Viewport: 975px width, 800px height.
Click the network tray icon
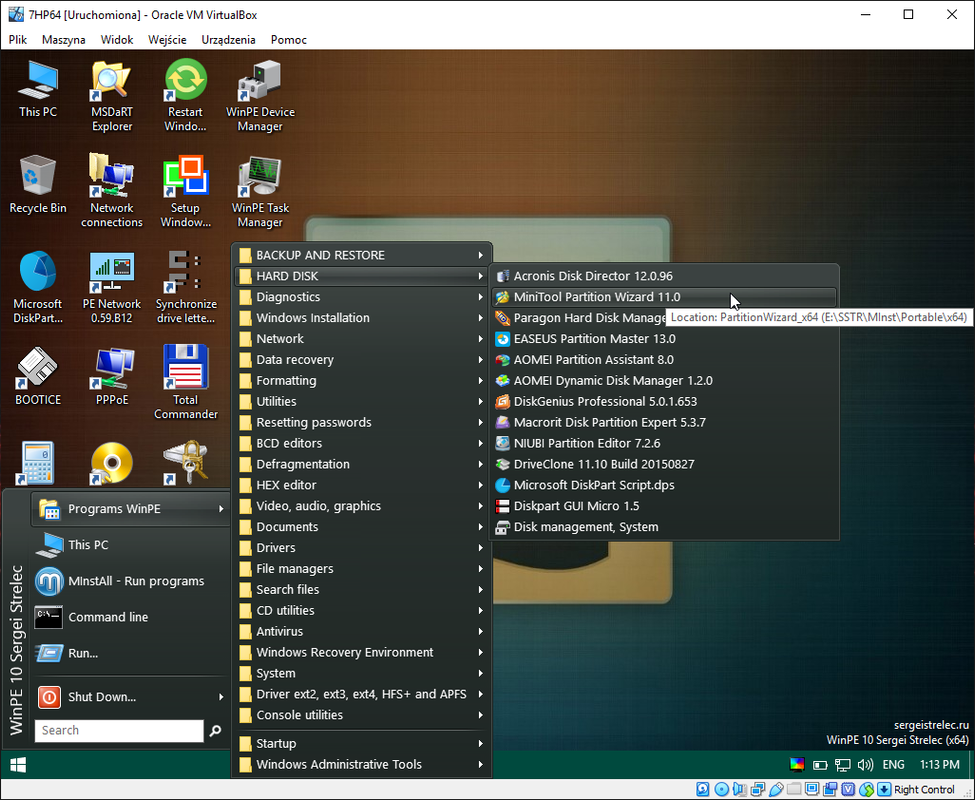[843, 765]
